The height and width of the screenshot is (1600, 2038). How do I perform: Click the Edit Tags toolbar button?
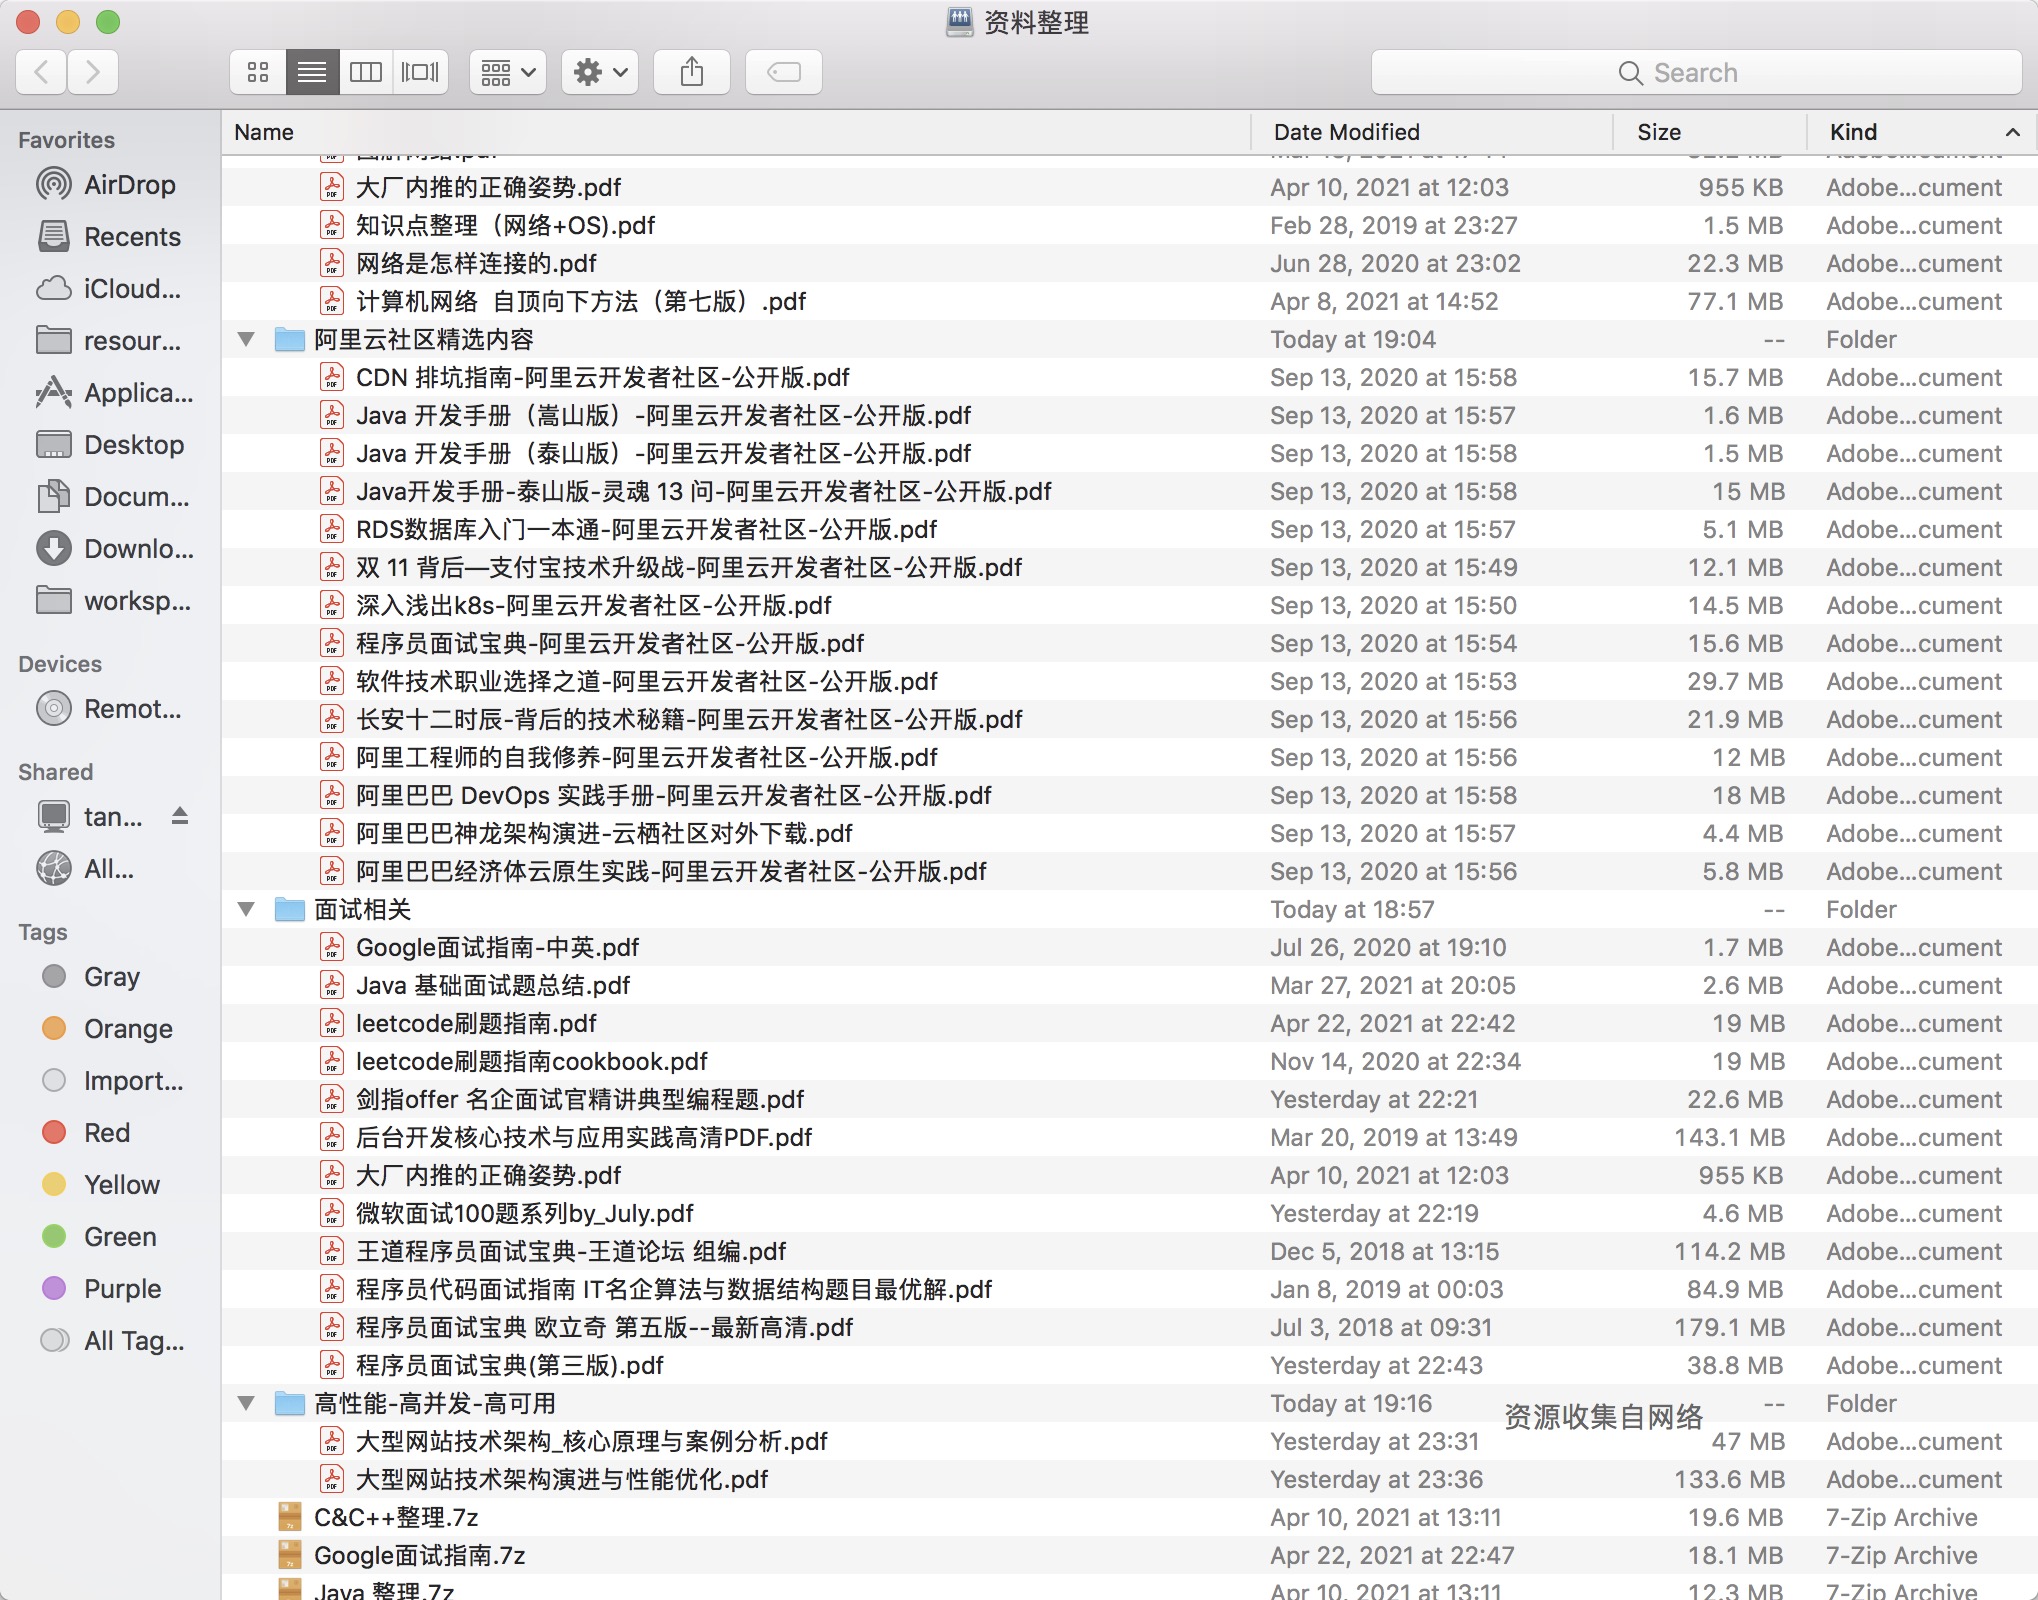click(784, 72)
